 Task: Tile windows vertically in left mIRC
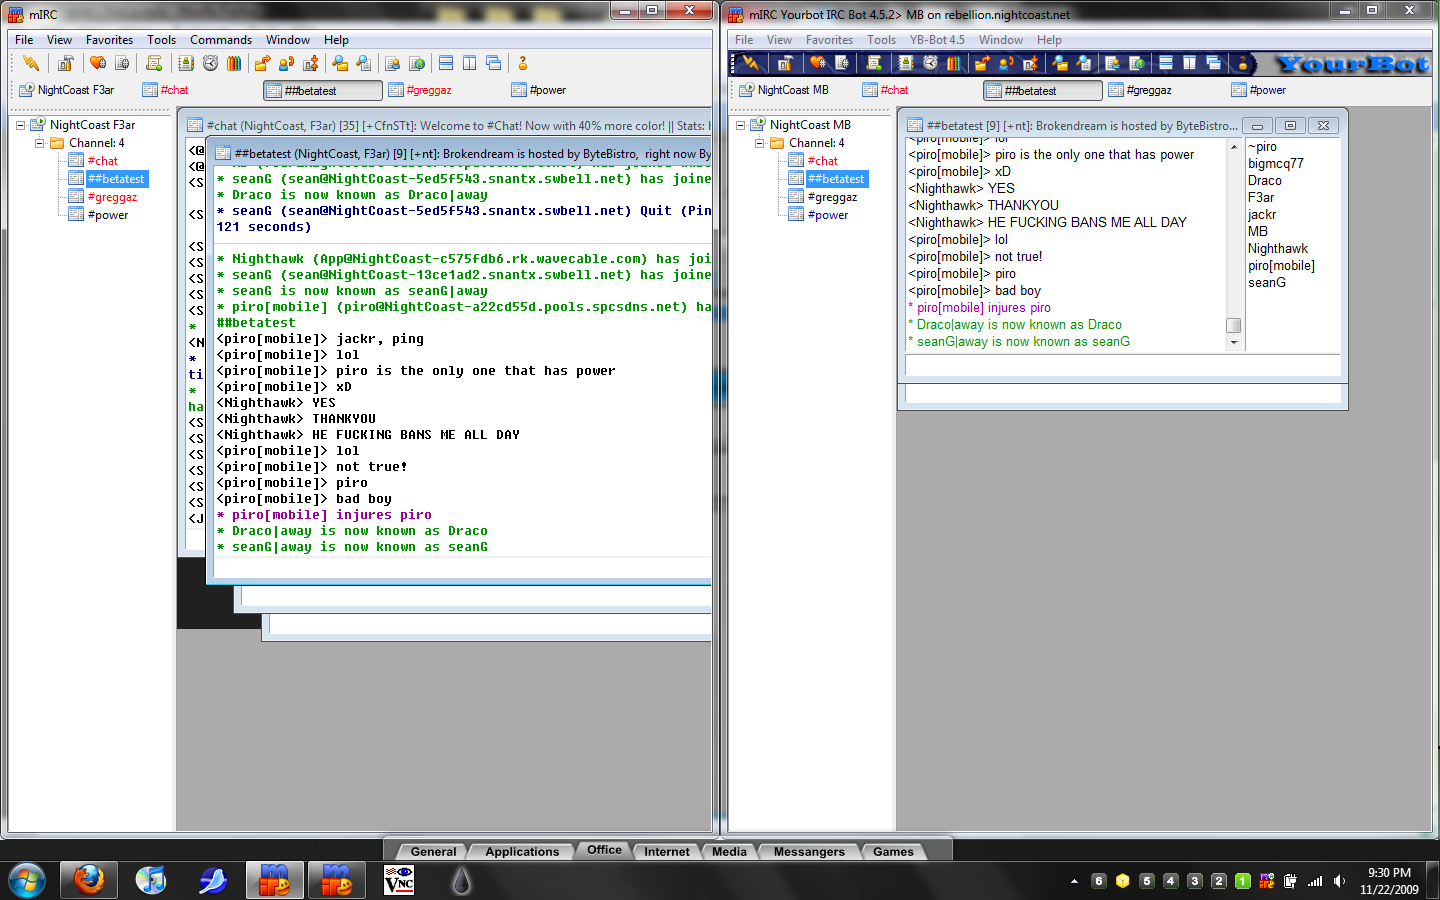coord(470,63)
